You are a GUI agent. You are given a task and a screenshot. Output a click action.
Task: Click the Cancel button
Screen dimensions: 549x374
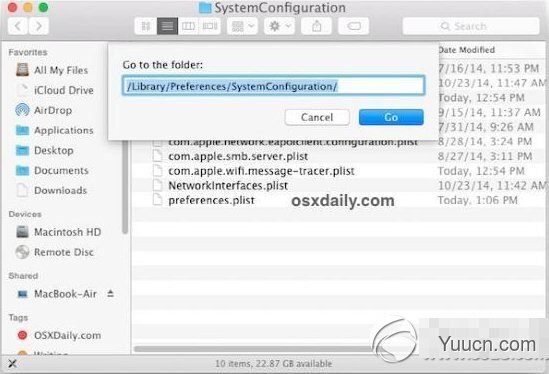click(317, 117)
